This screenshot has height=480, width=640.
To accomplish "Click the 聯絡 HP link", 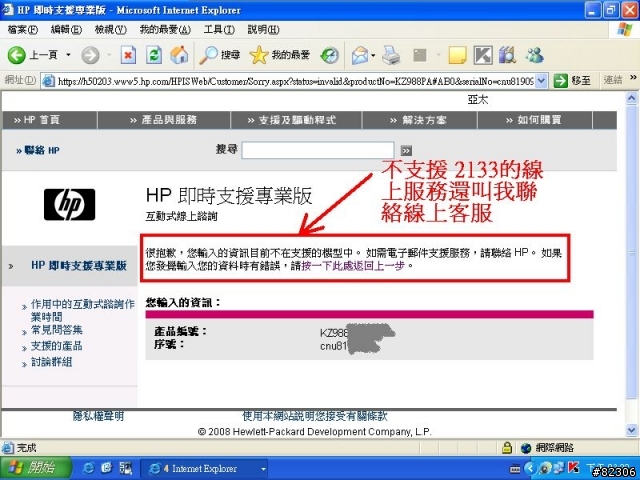I will pyautogui.click(x=38, y=150).
